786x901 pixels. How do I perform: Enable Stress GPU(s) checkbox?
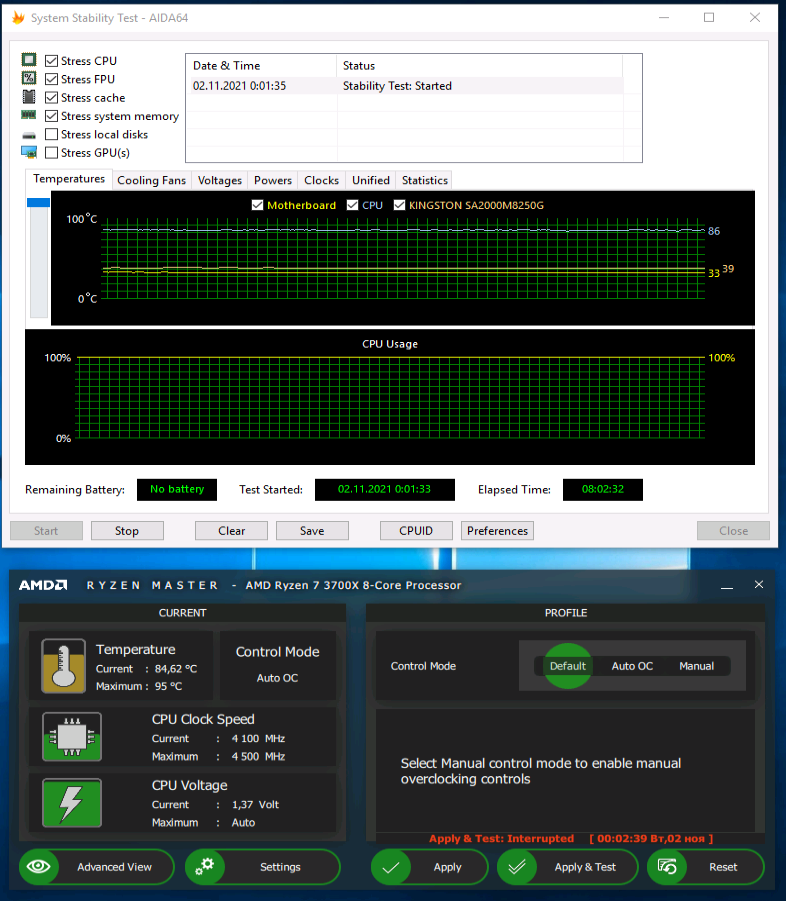[x=51, y=152]
